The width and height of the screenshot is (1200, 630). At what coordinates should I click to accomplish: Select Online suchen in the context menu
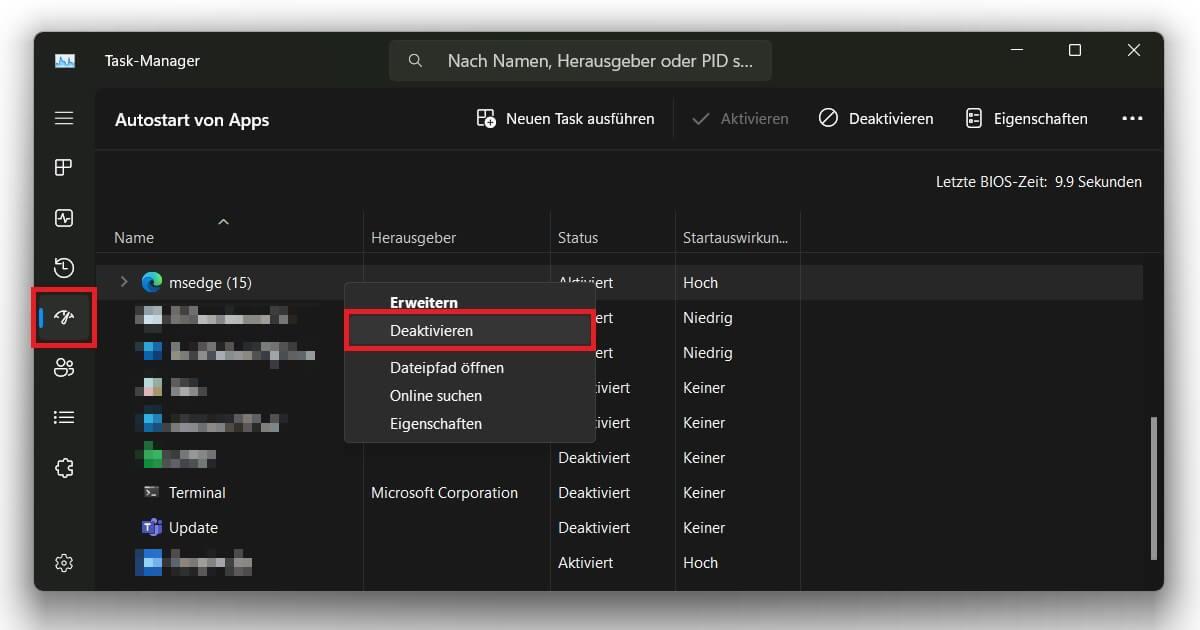tap(435, 396)
